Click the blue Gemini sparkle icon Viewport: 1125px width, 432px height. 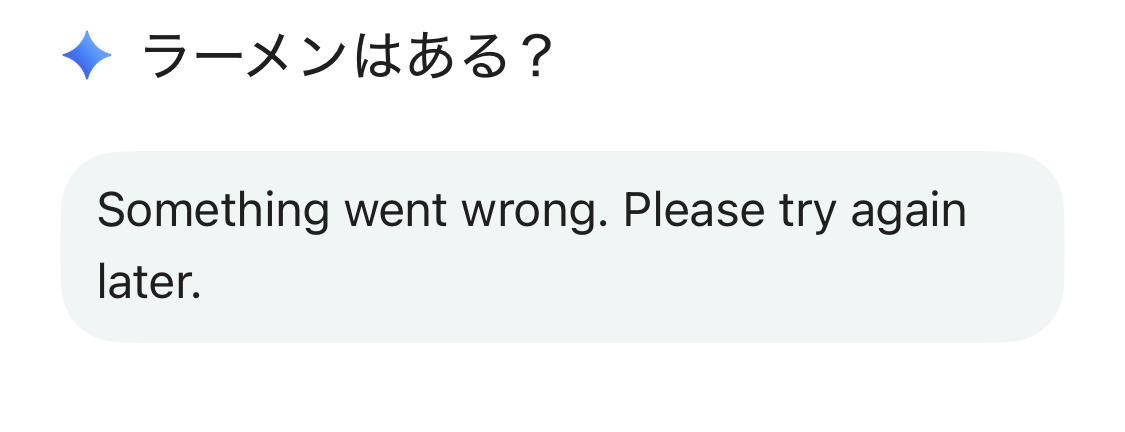[x=87, y=55]
